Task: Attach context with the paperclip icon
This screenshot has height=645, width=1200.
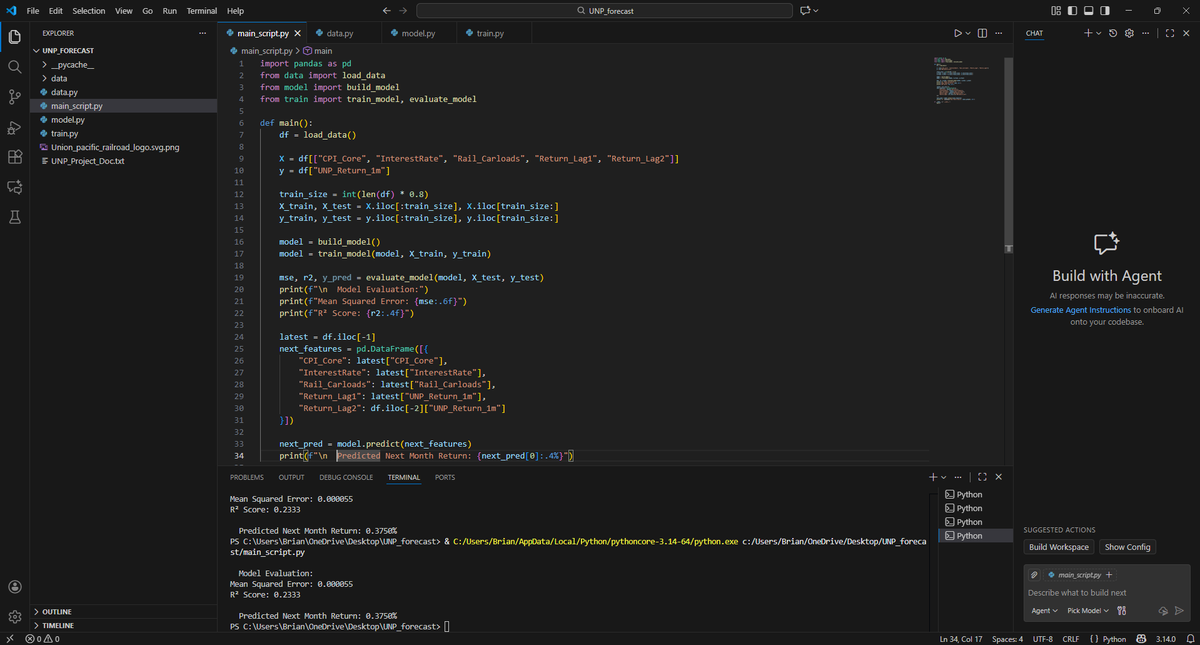Action: pos(1036,575)
